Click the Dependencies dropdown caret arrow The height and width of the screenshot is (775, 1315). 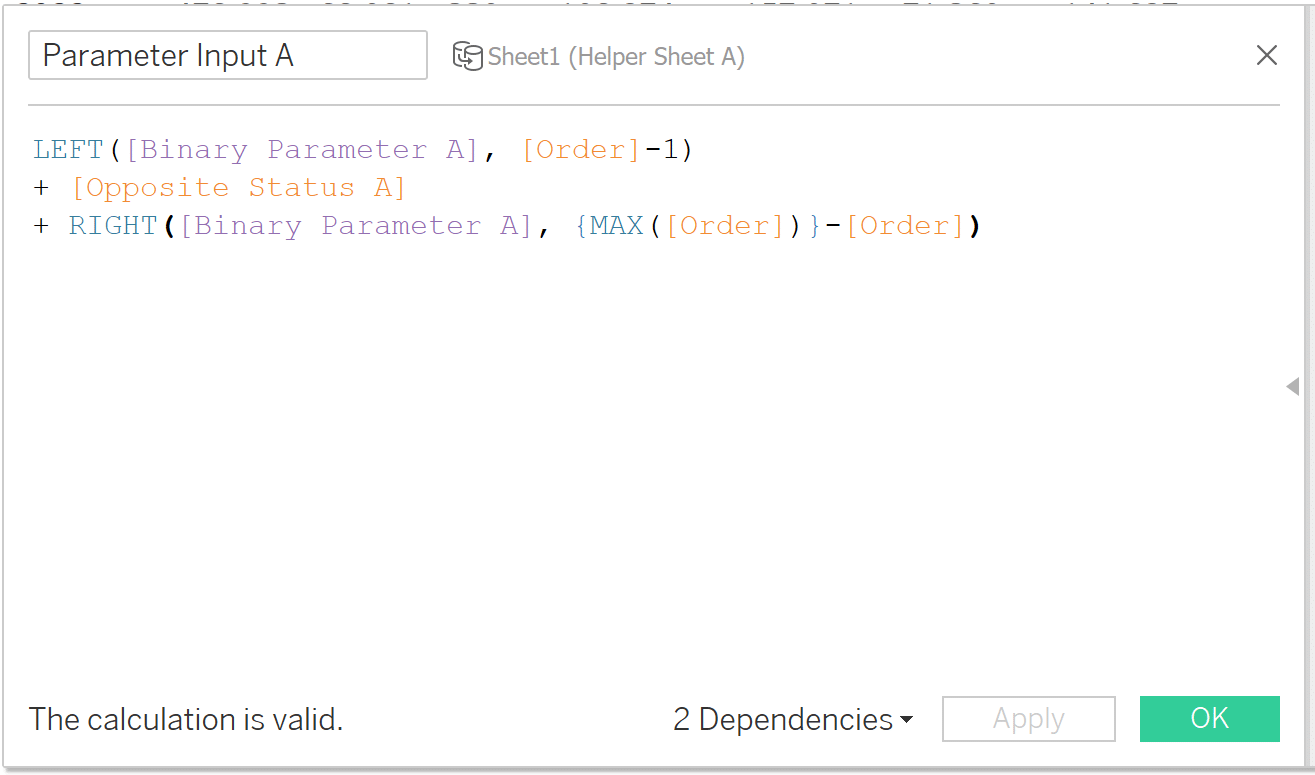(x=906, y=718)
